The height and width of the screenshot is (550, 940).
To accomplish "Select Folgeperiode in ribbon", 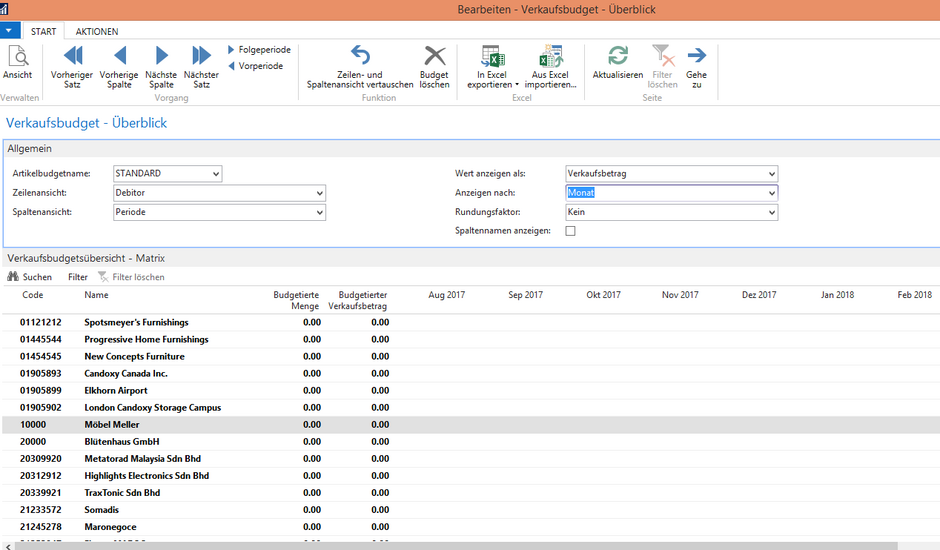I will pos(259,50).
